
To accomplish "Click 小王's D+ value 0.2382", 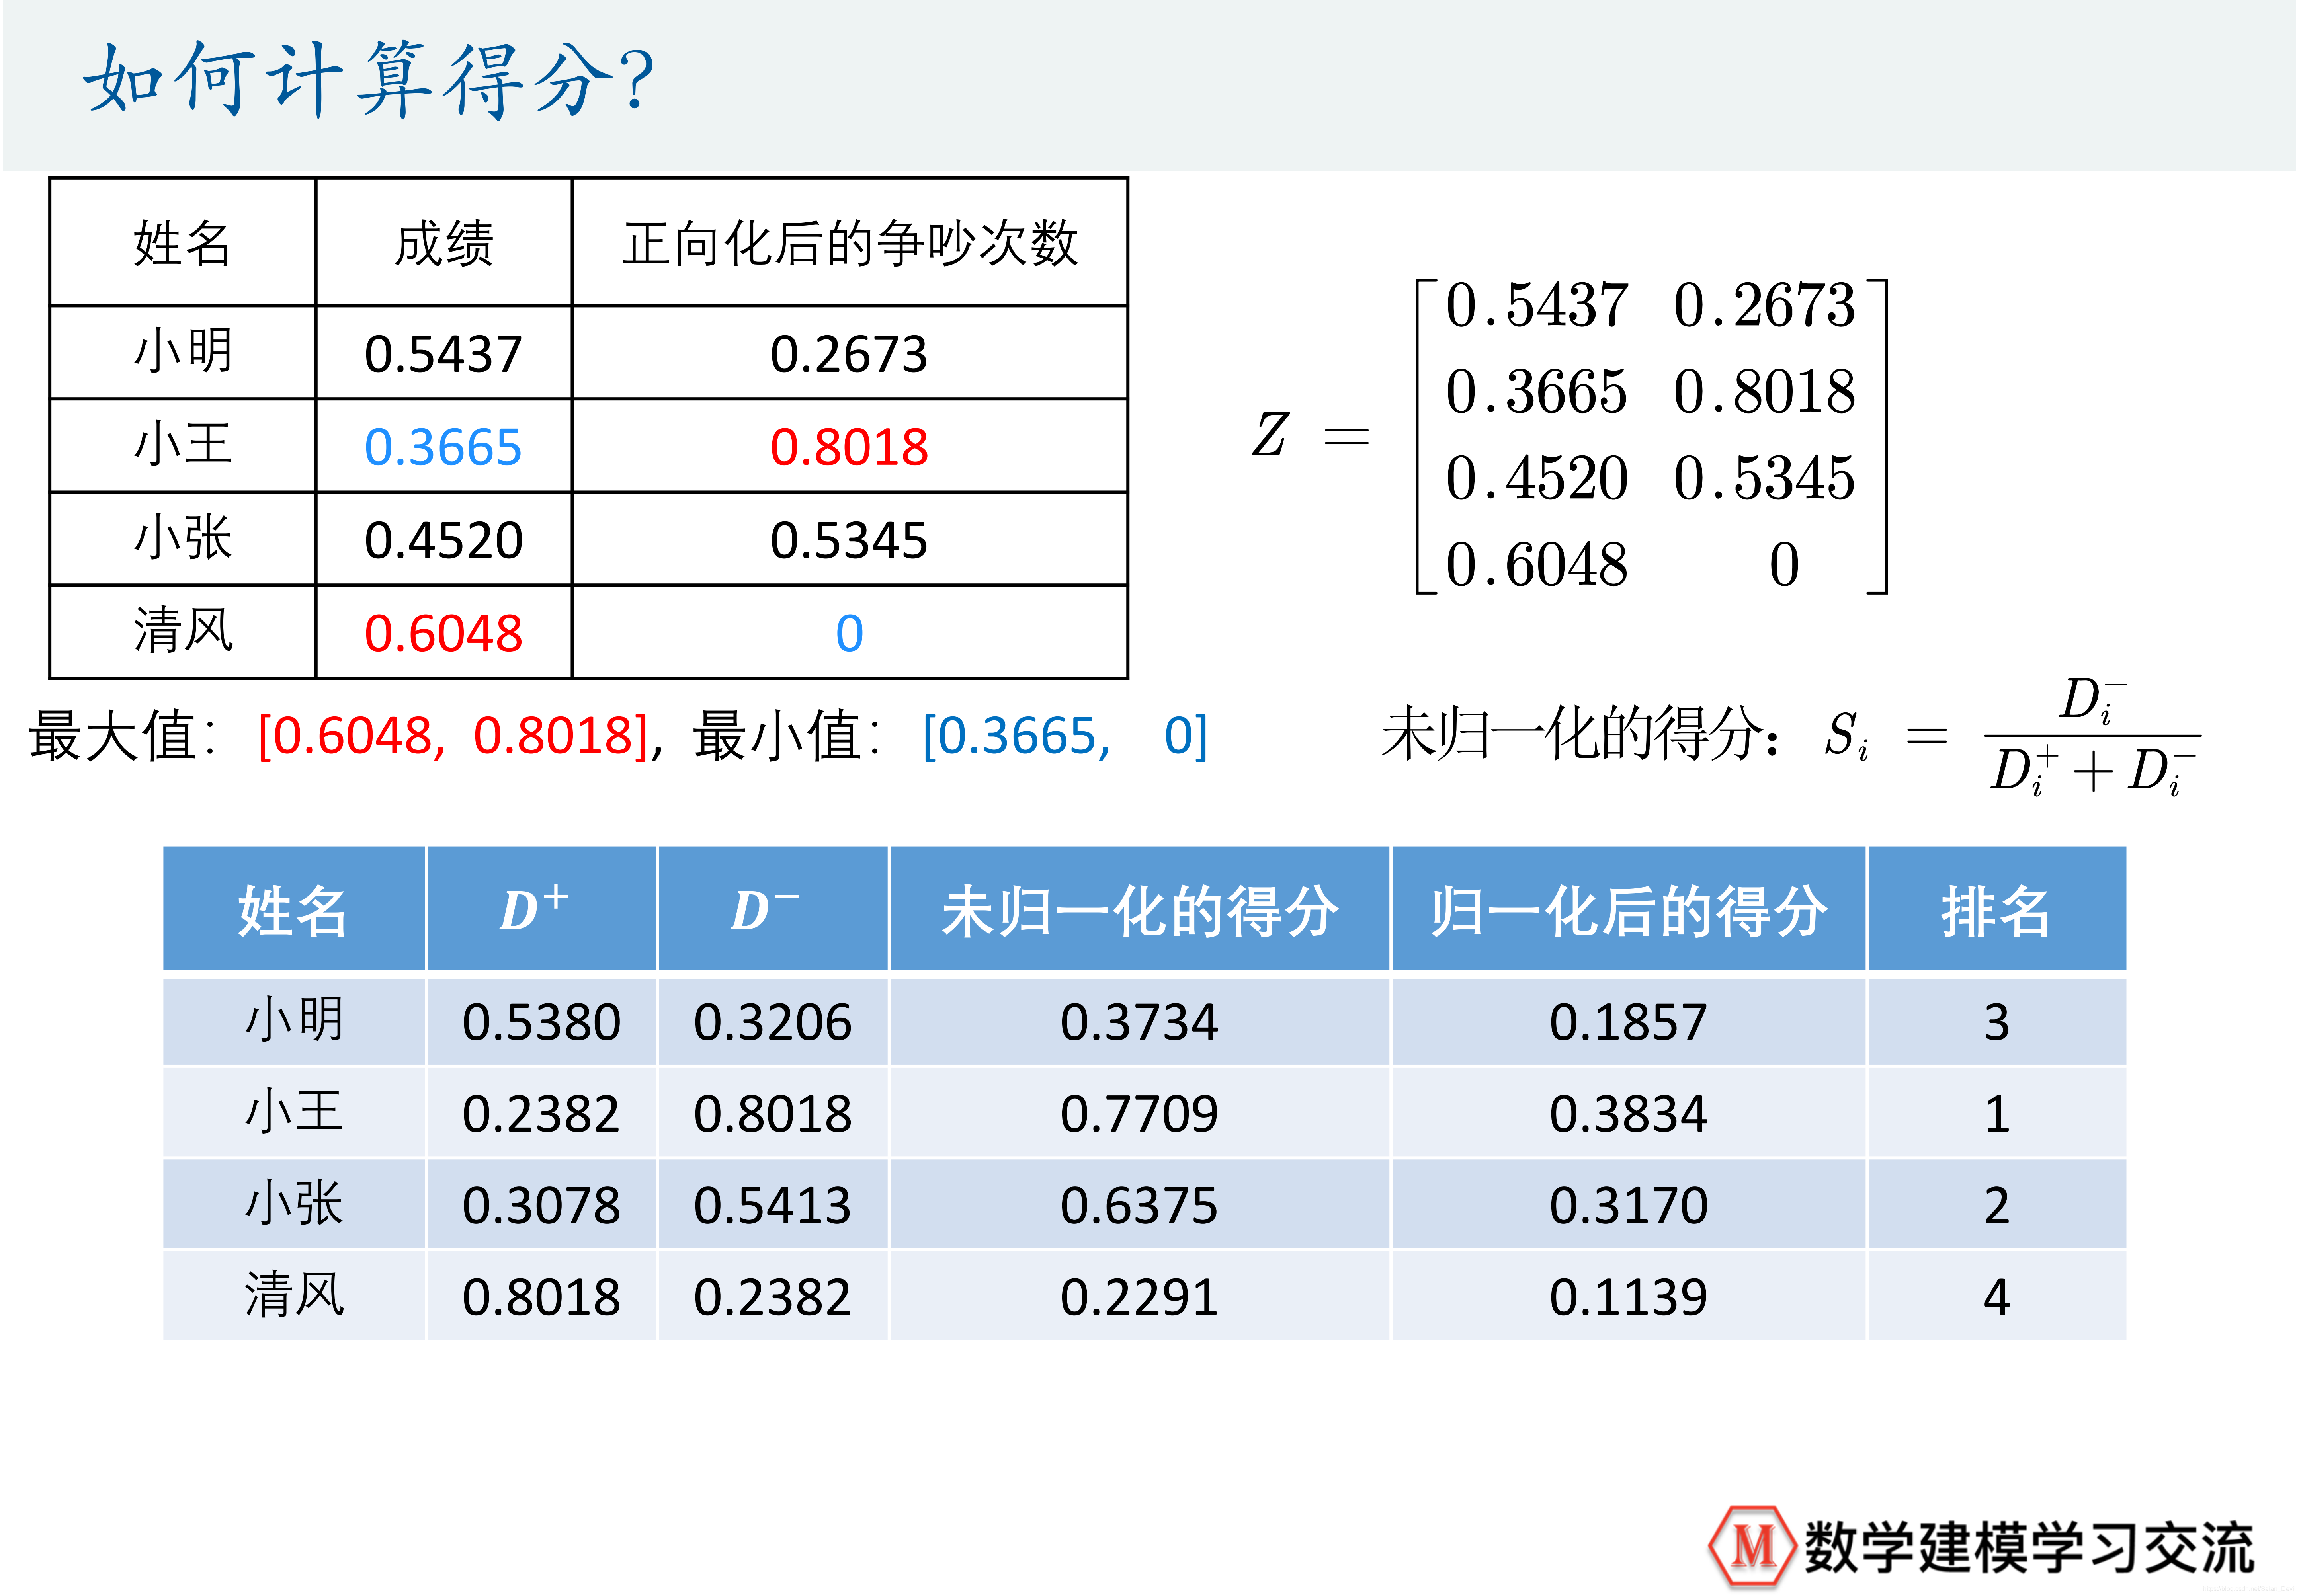I will pos(541,1113).
